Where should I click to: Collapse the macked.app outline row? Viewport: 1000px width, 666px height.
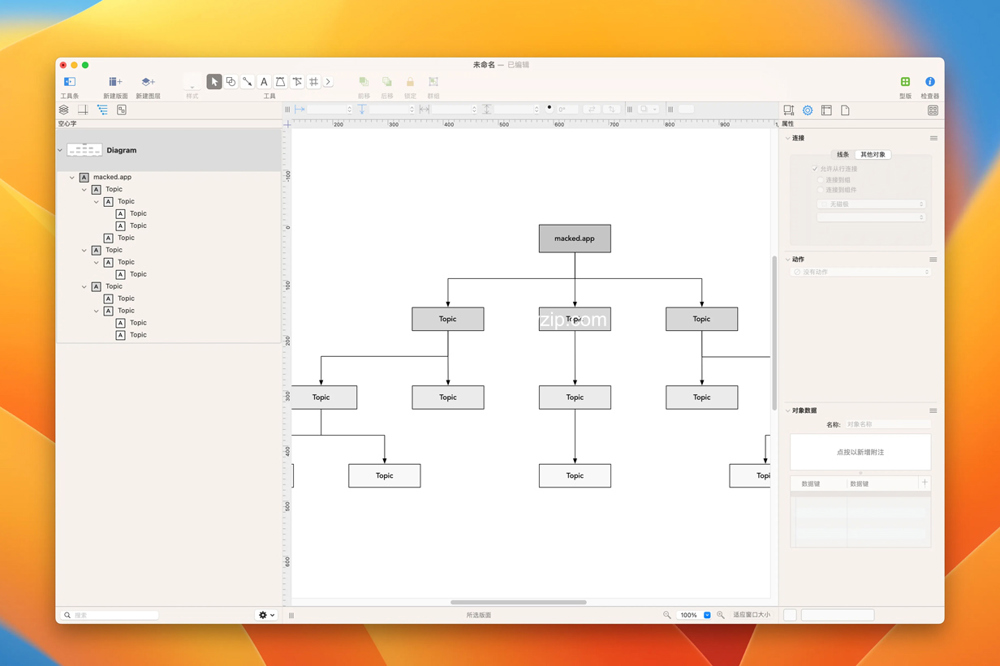coord(72,177)
